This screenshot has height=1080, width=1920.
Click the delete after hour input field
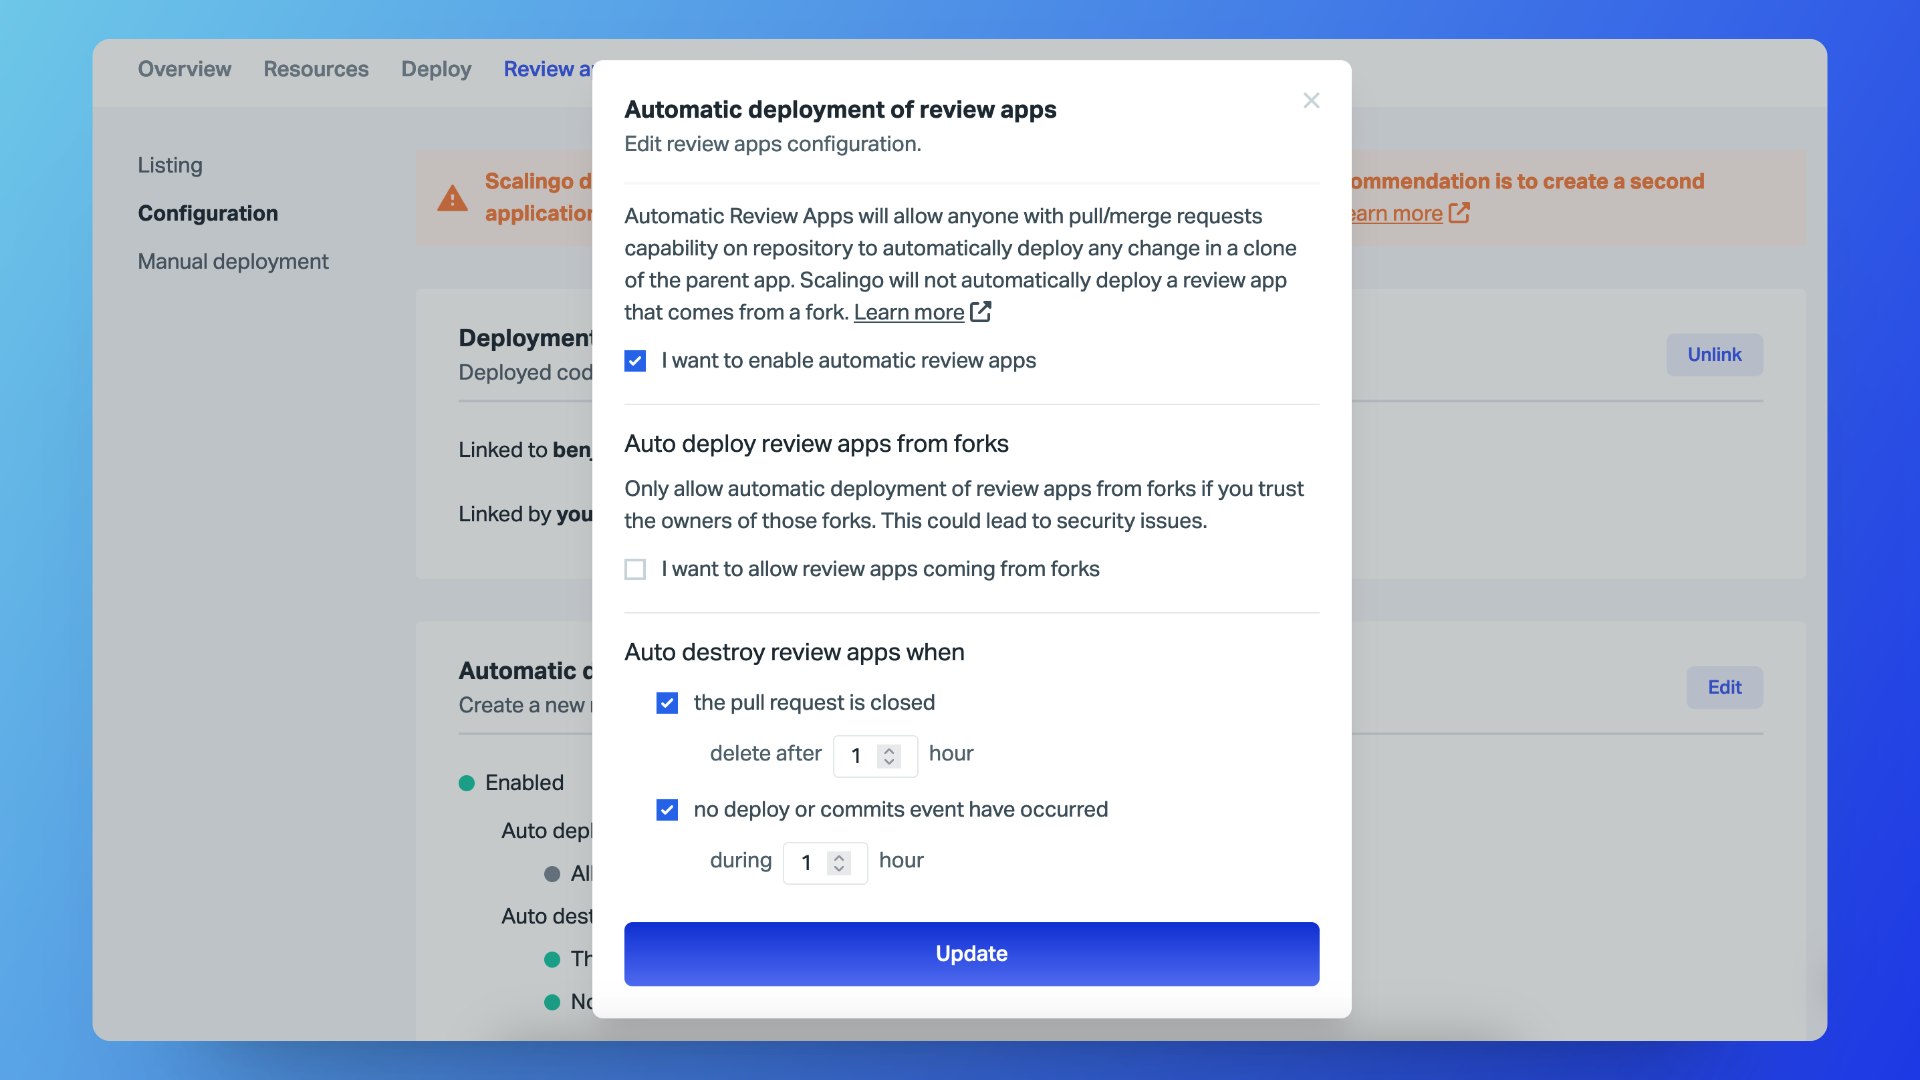(x=858, y=756)
